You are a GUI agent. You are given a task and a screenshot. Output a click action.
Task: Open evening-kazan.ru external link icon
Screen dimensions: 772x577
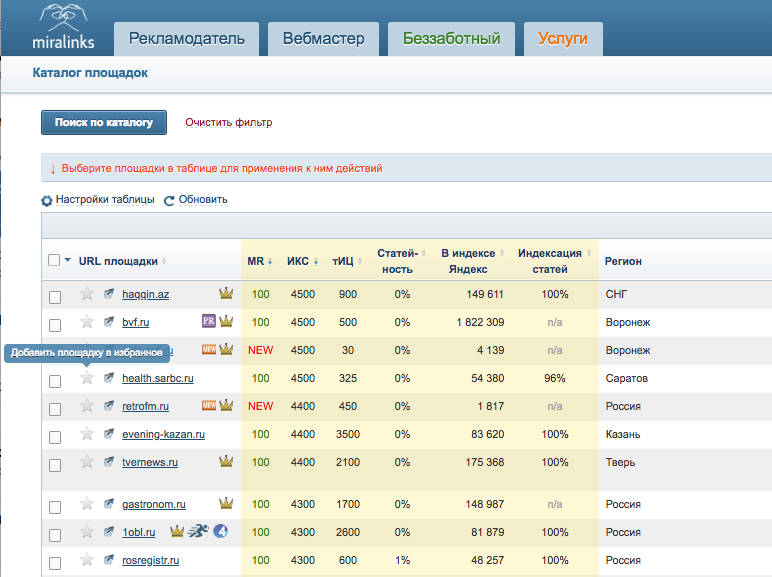pyautogui.click(x=109, y=434)
